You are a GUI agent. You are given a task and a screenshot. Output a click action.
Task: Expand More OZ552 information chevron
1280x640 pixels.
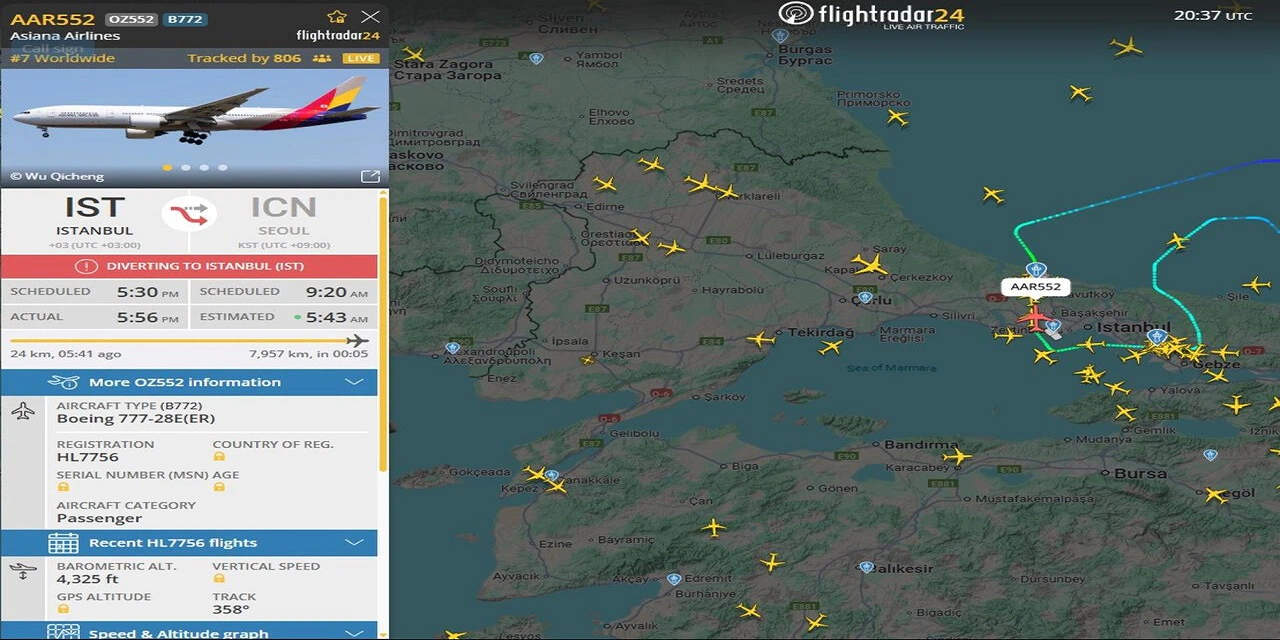(354, 382)
